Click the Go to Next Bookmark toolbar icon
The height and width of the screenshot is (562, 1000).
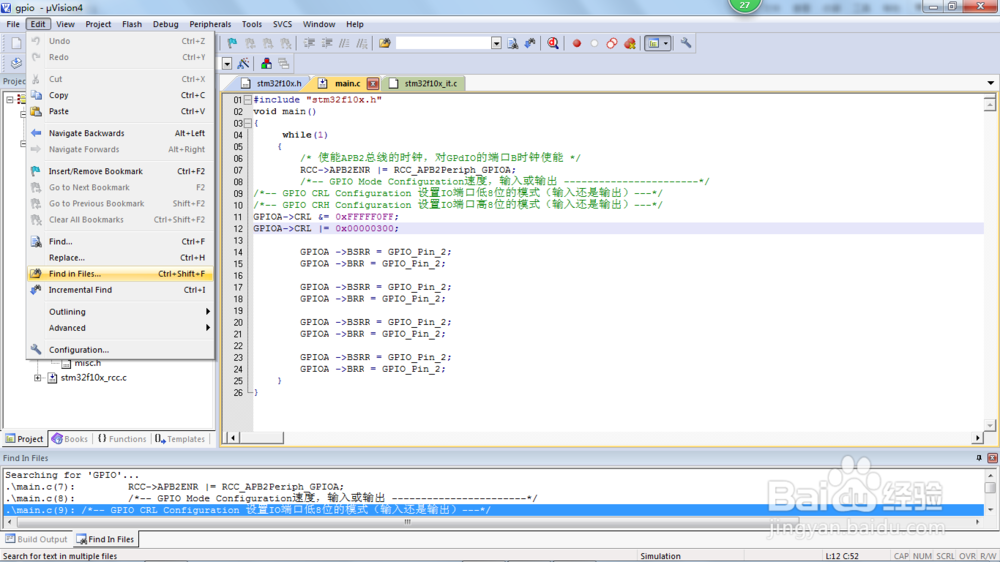point(268,43)
